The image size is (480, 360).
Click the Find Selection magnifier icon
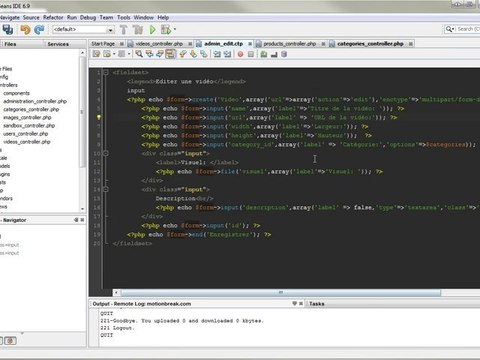[139, 54]
